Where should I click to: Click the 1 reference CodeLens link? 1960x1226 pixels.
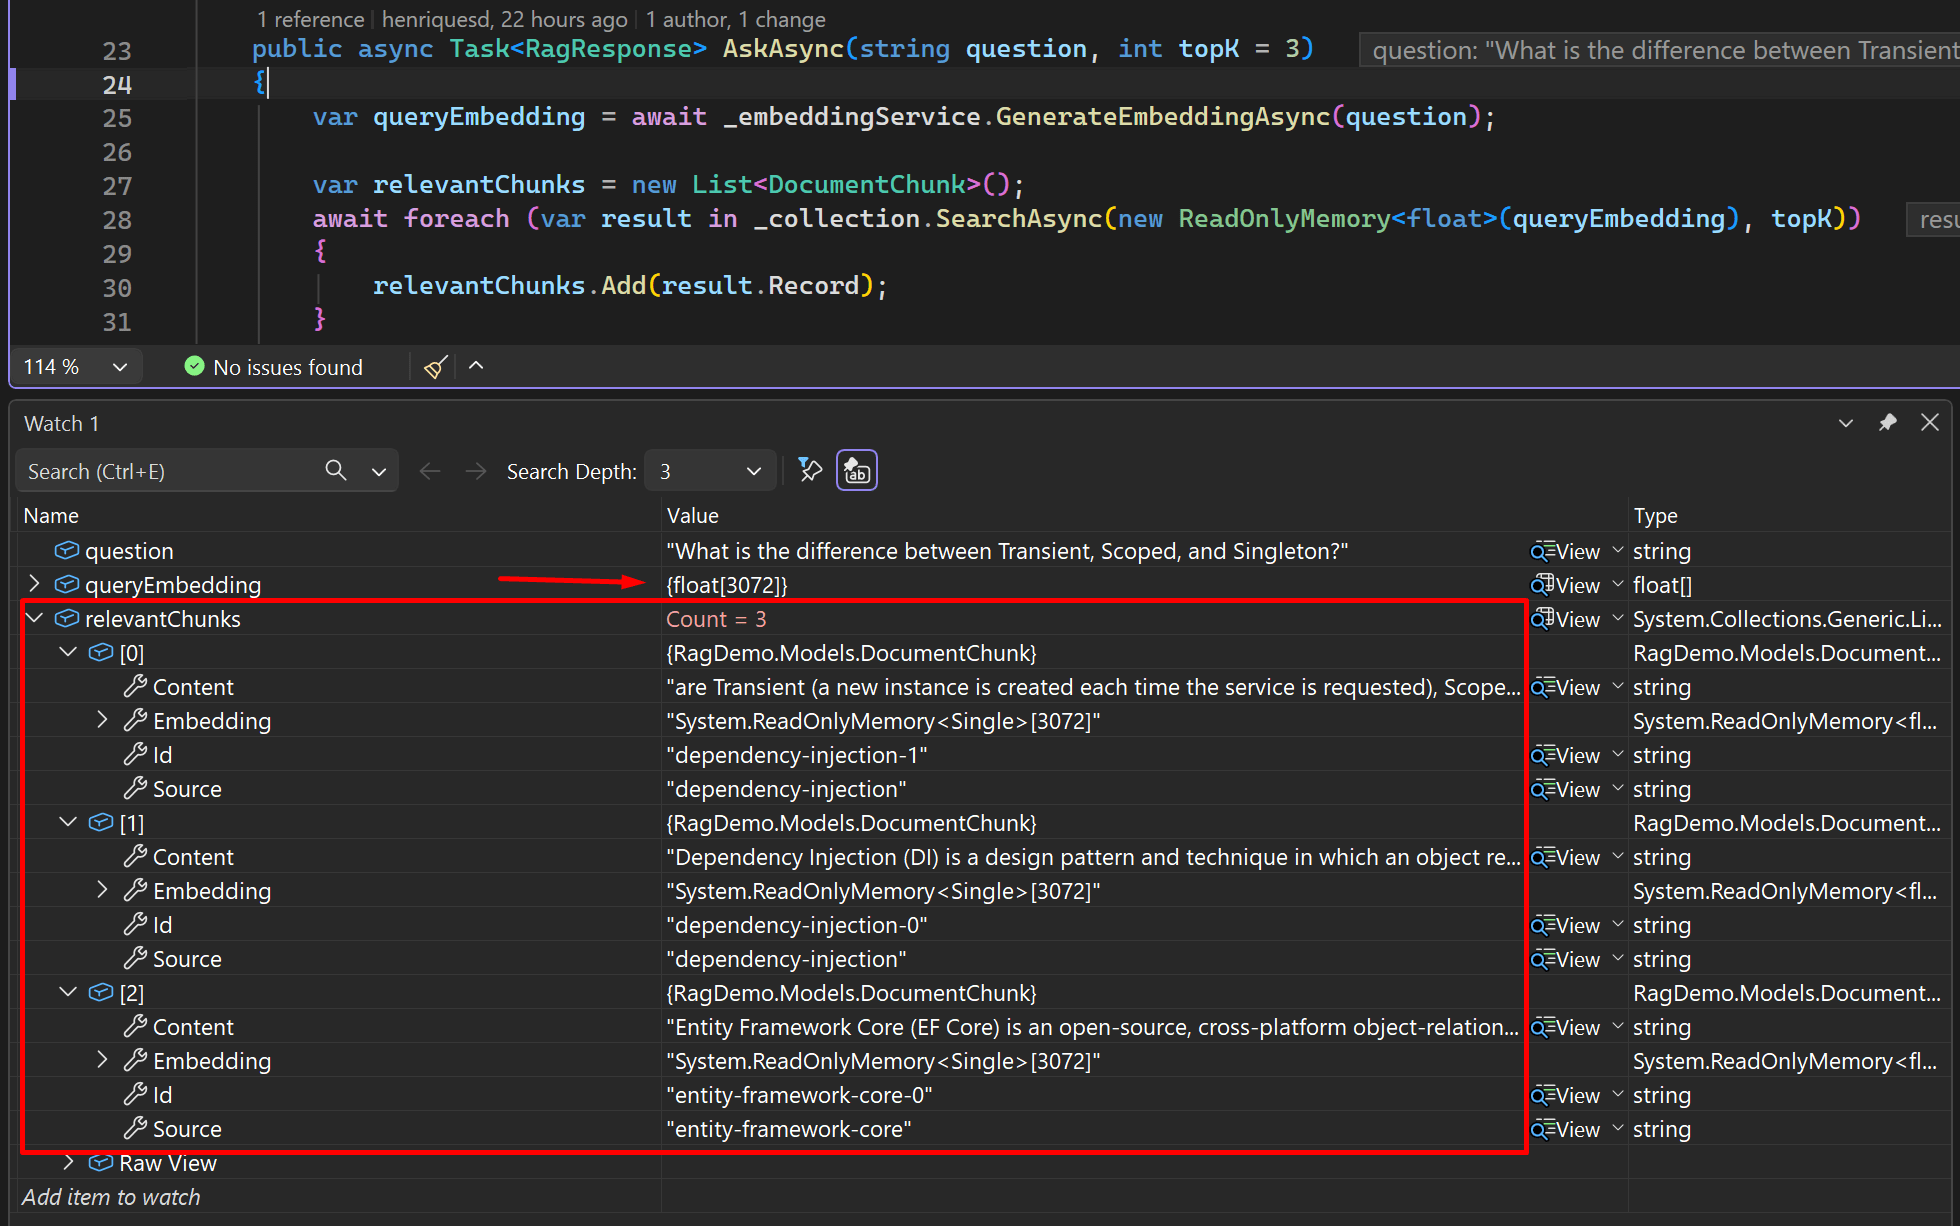310,19
